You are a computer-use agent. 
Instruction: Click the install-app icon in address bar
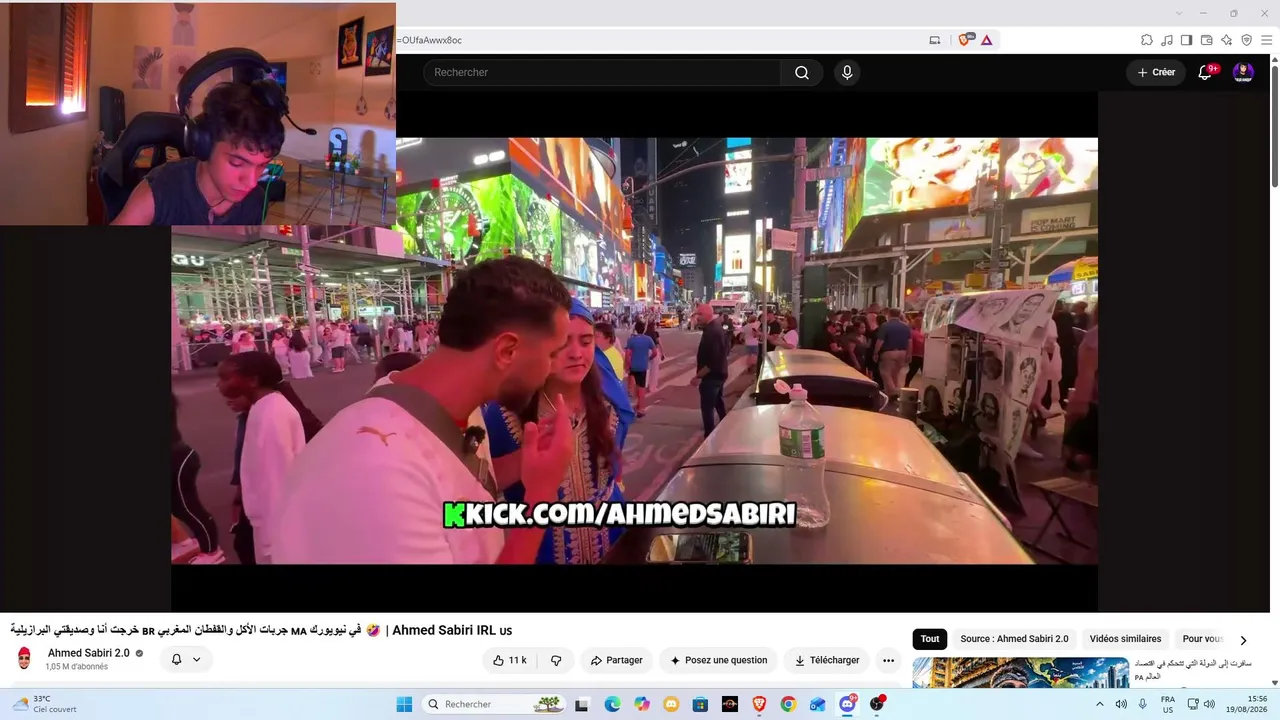click(x=935, y=40)
